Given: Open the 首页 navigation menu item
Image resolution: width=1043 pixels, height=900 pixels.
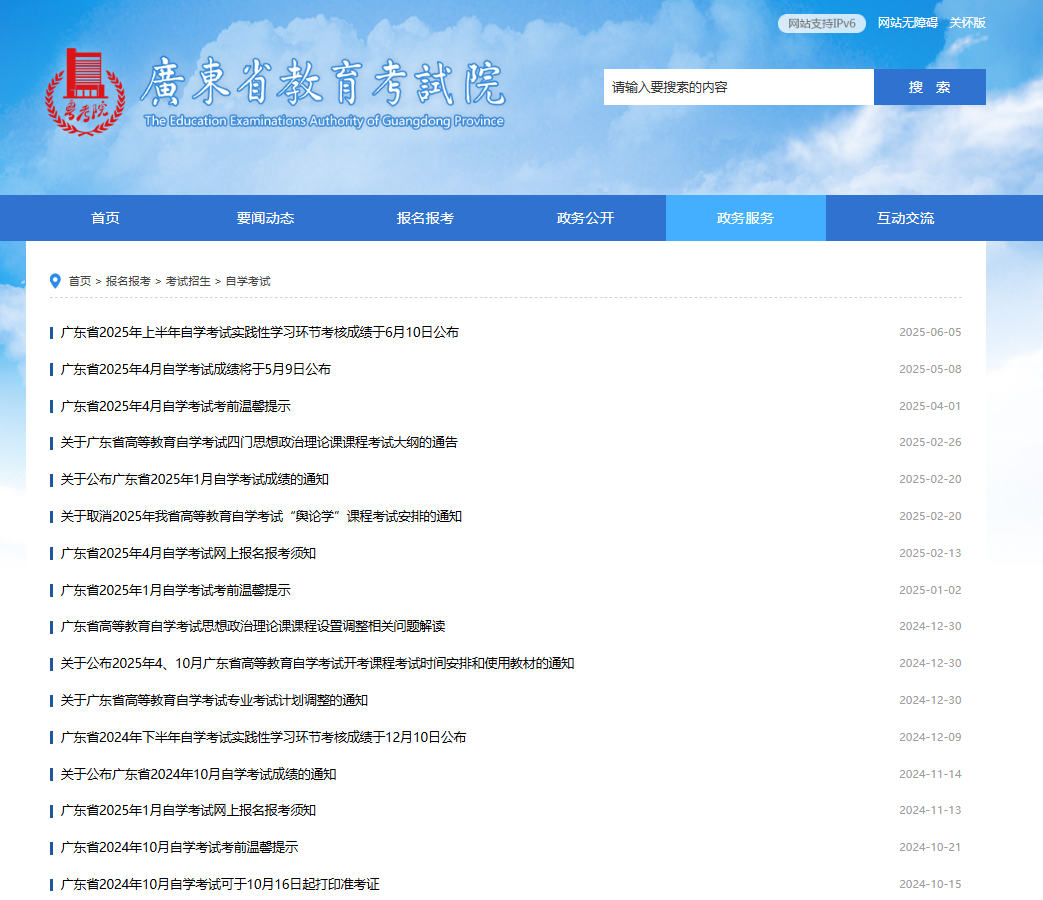Looking at the screenshot, I should pos(105,218).
